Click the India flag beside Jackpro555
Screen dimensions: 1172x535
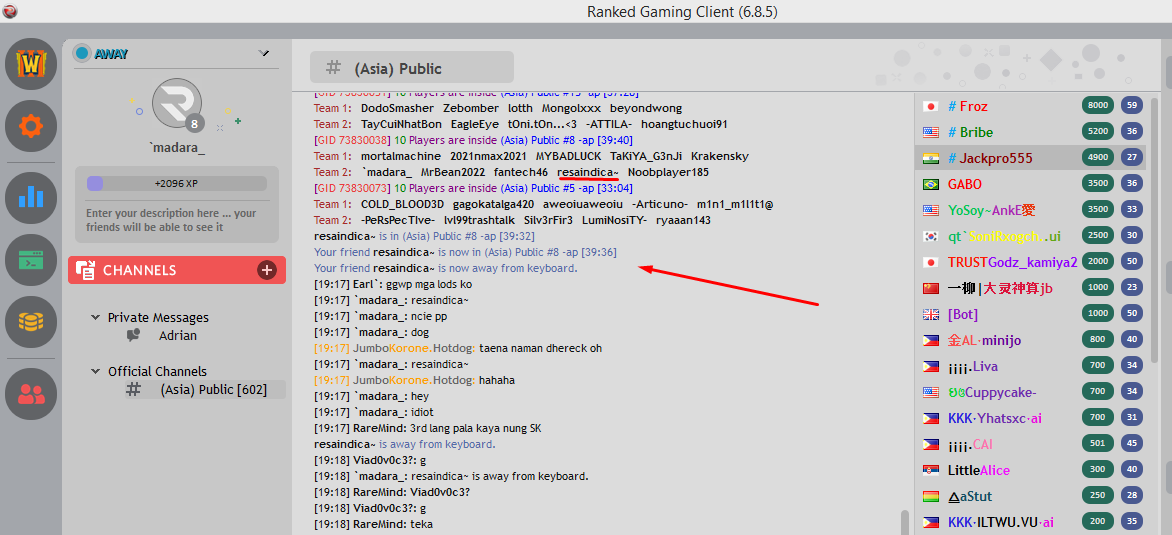tap(931, 158)
